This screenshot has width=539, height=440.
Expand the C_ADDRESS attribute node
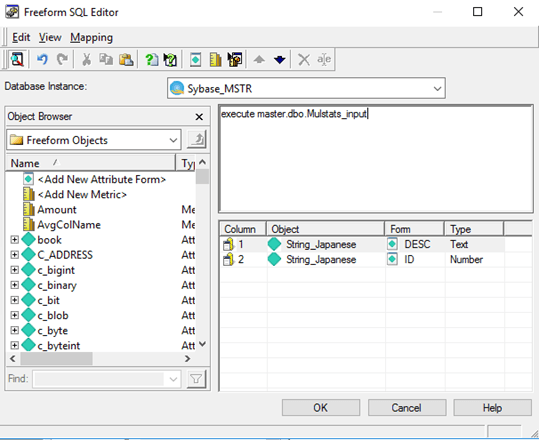14,255
